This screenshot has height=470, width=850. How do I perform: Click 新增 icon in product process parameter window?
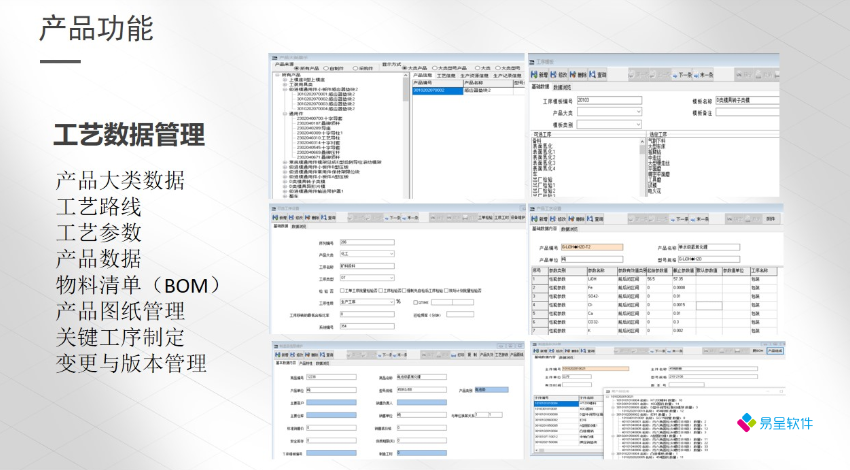tap(534, 219)
